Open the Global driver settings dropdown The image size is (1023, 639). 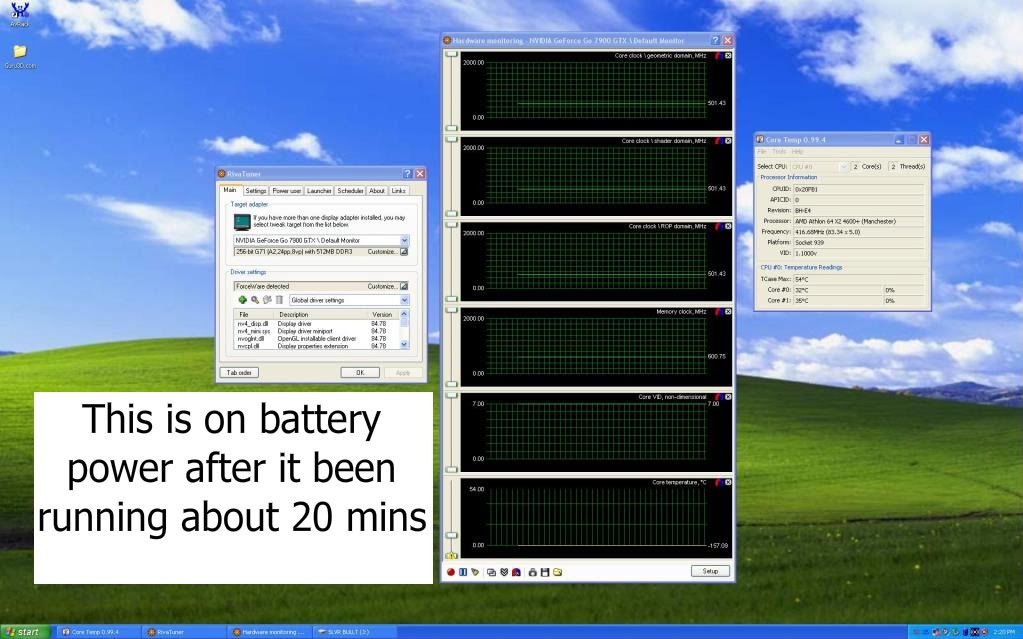(405, 300)
